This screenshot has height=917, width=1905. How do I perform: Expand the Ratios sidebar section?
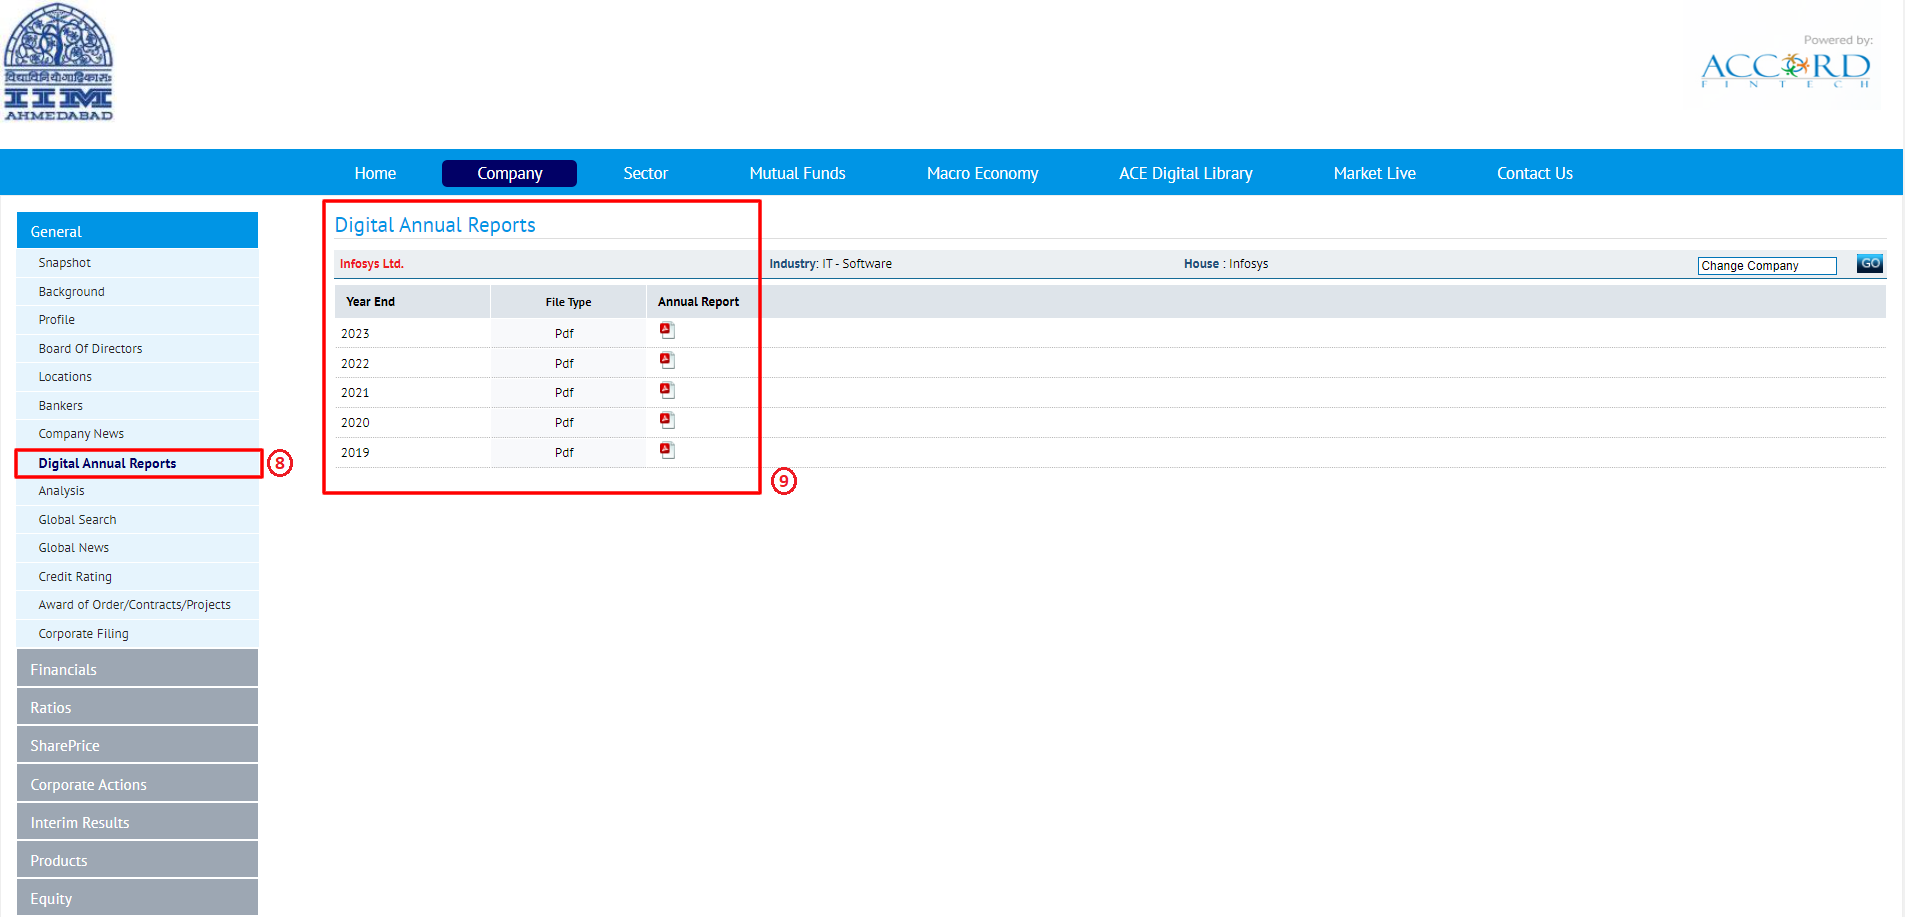(137, 706)
